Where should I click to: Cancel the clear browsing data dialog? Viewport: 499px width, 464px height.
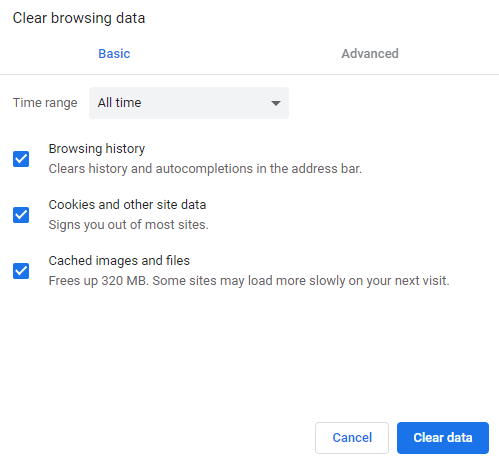coord(352,438)
